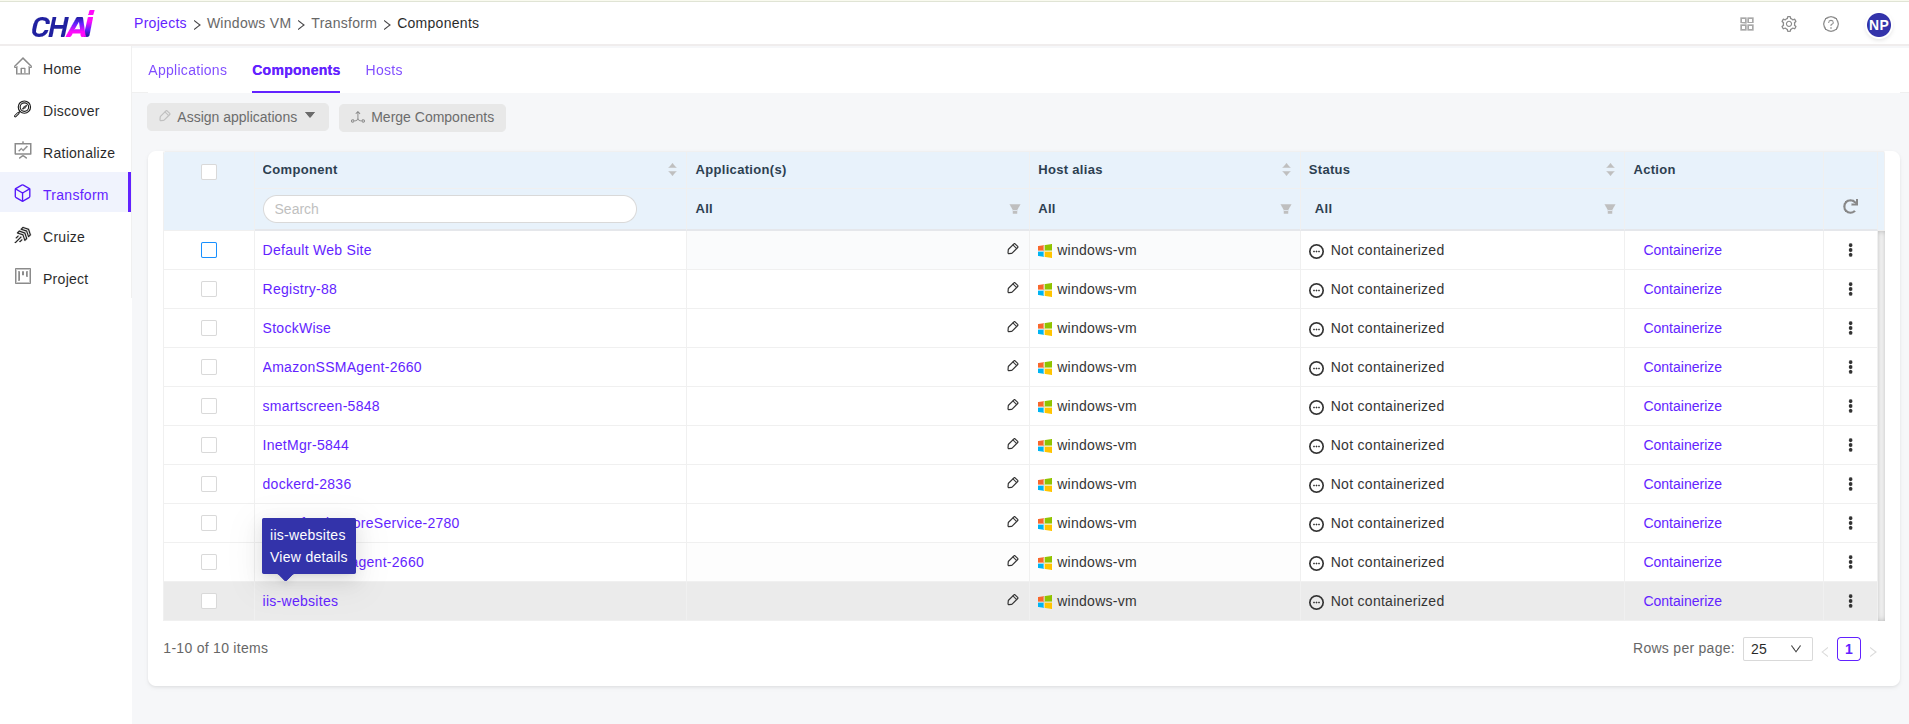Open the Transform breadcrumb link

point(344,23)
